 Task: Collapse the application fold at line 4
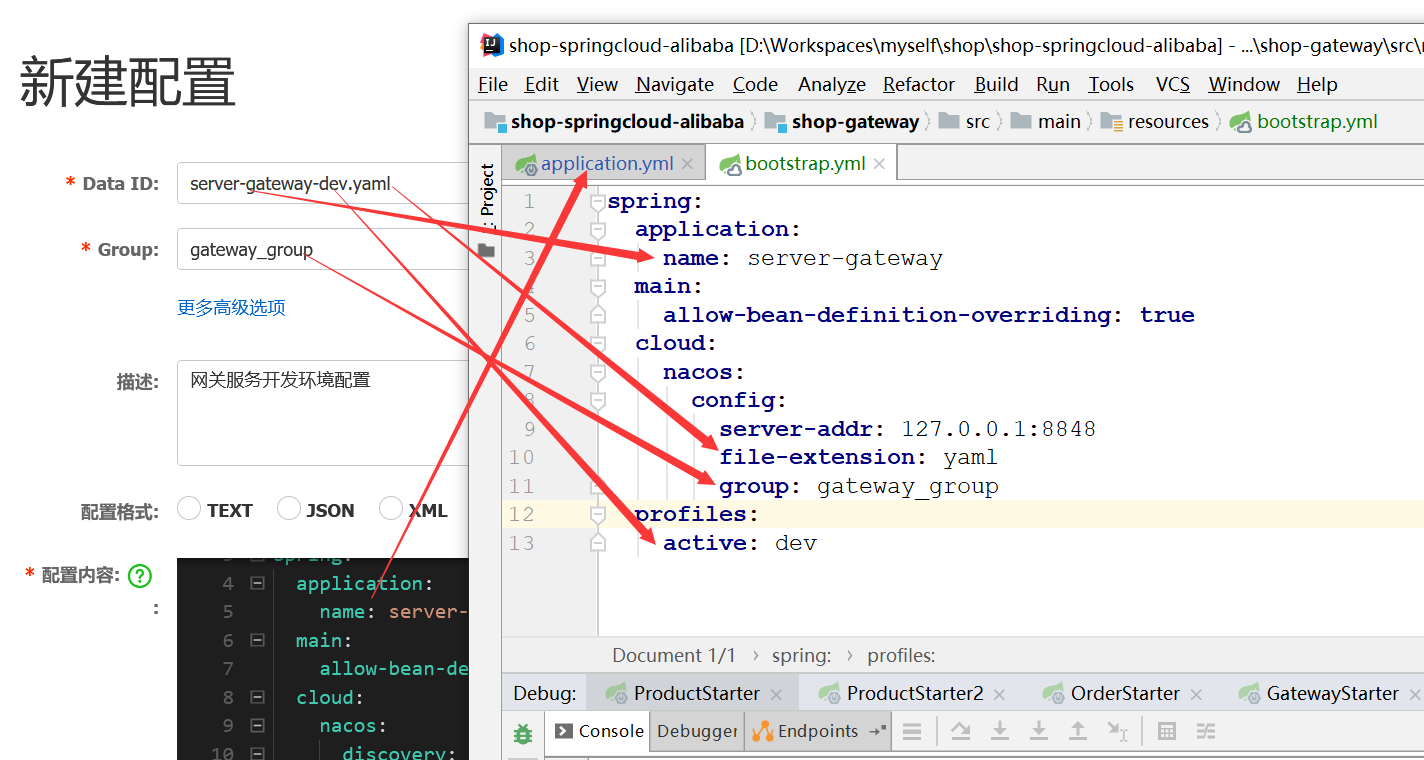point(257,583)
